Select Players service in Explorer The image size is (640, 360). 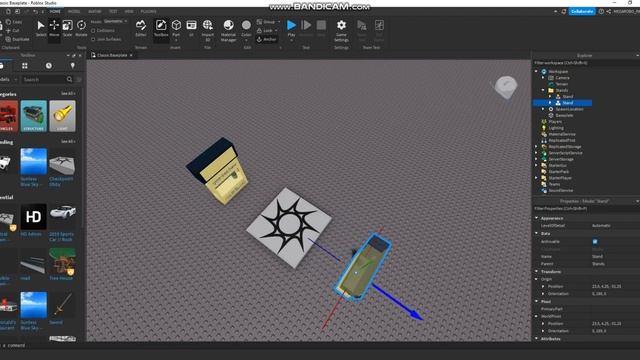click(x=555, y=122)
